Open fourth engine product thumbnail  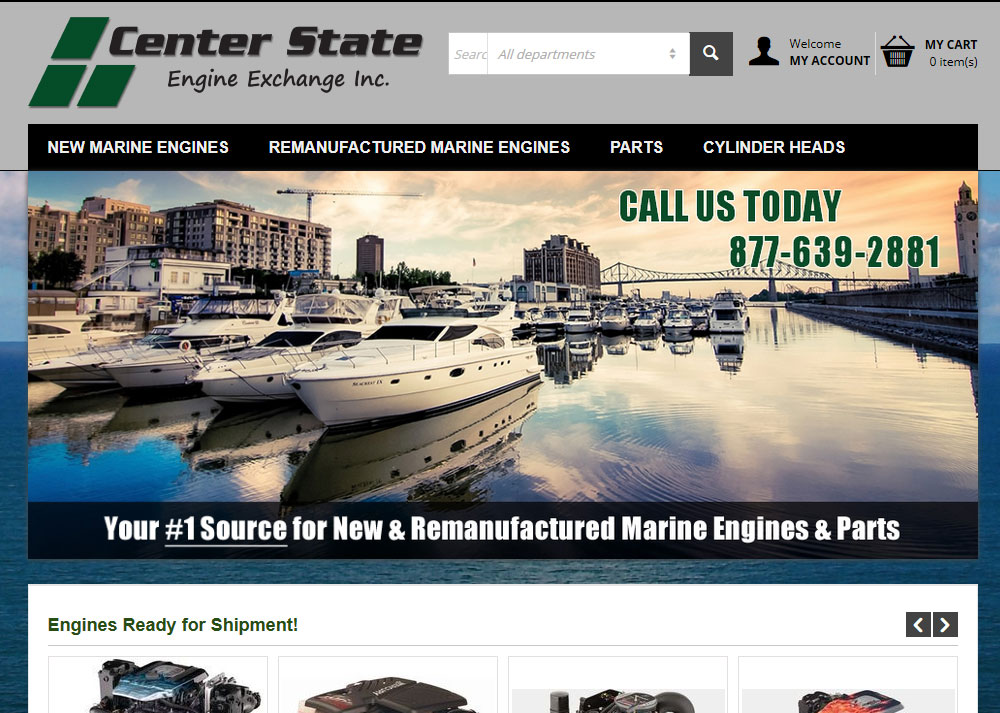tap(848, 685)
